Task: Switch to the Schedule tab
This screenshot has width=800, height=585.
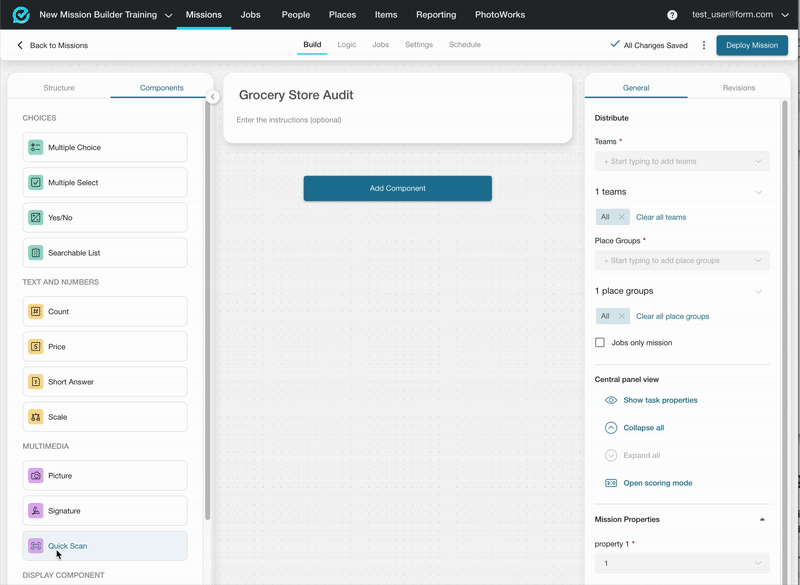Action: point(465,45)
